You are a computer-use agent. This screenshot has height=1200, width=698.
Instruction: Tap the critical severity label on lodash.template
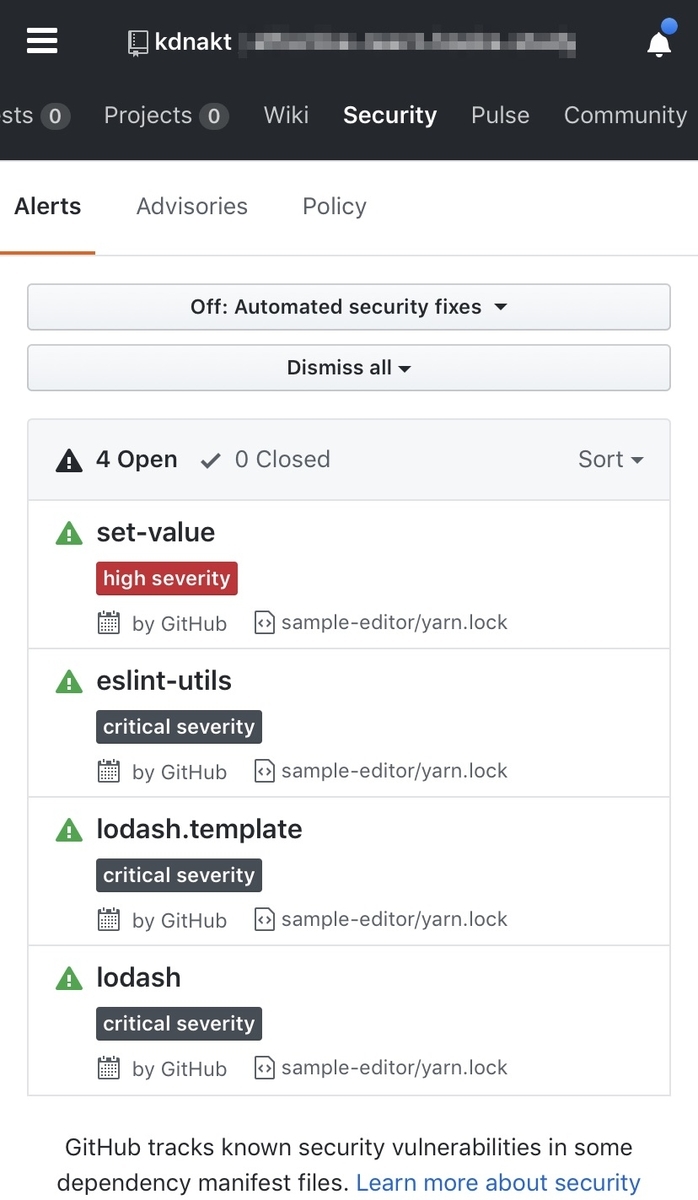click(179, 874)
